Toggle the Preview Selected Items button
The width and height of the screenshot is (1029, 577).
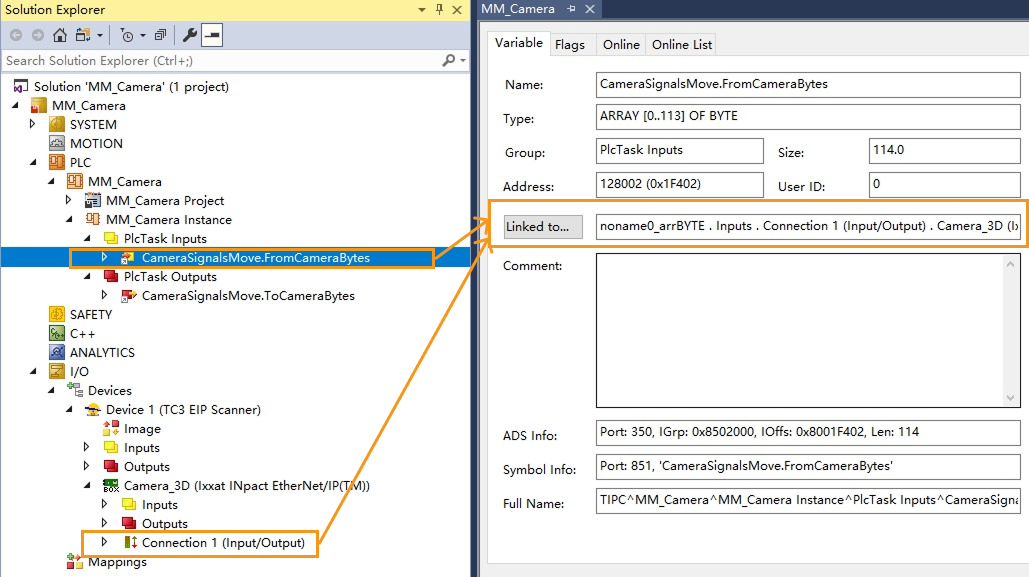click(212, 35)
